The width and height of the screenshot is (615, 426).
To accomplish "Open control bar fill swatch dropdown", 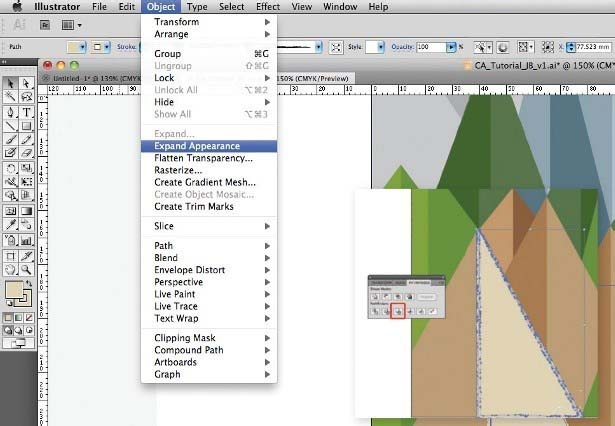I will tap(82, 47).
